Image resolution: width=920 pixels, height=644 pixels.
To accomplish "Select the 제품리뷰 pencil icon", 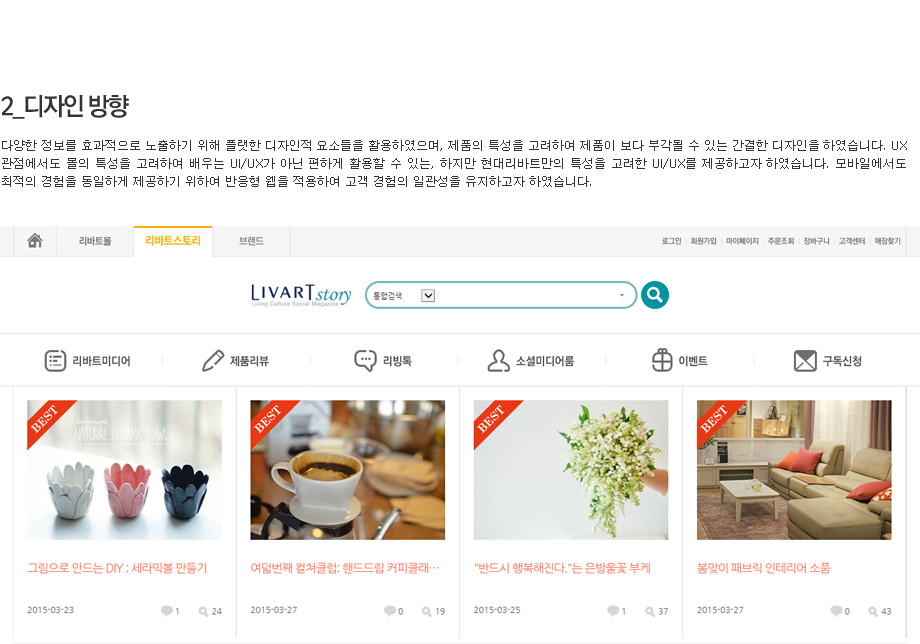I will [212, 361].
